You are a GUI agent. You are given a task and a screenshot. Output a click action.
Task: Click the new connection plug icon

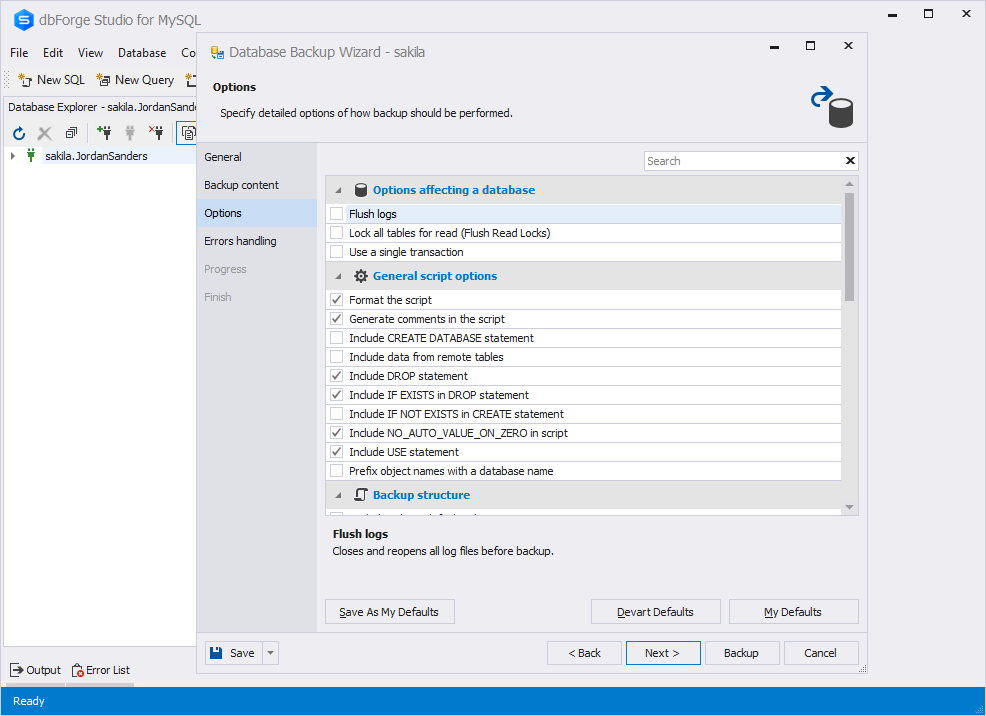(x=104, y=133)
